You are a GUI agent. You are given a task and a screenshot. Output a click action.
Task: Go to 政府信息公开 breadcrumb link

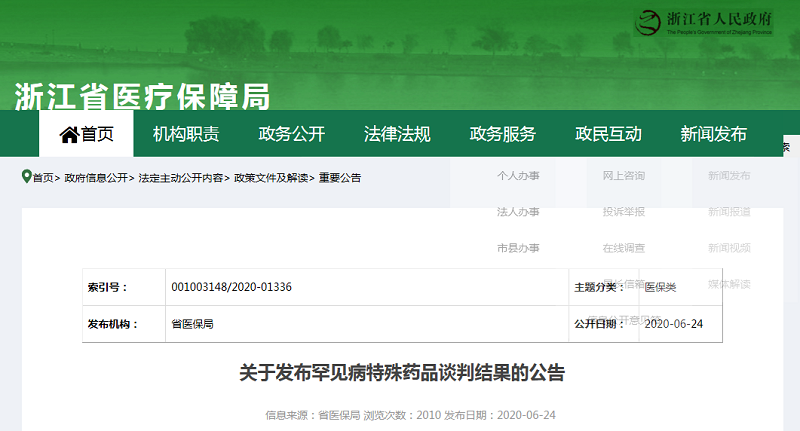click(x=96, y=178)
